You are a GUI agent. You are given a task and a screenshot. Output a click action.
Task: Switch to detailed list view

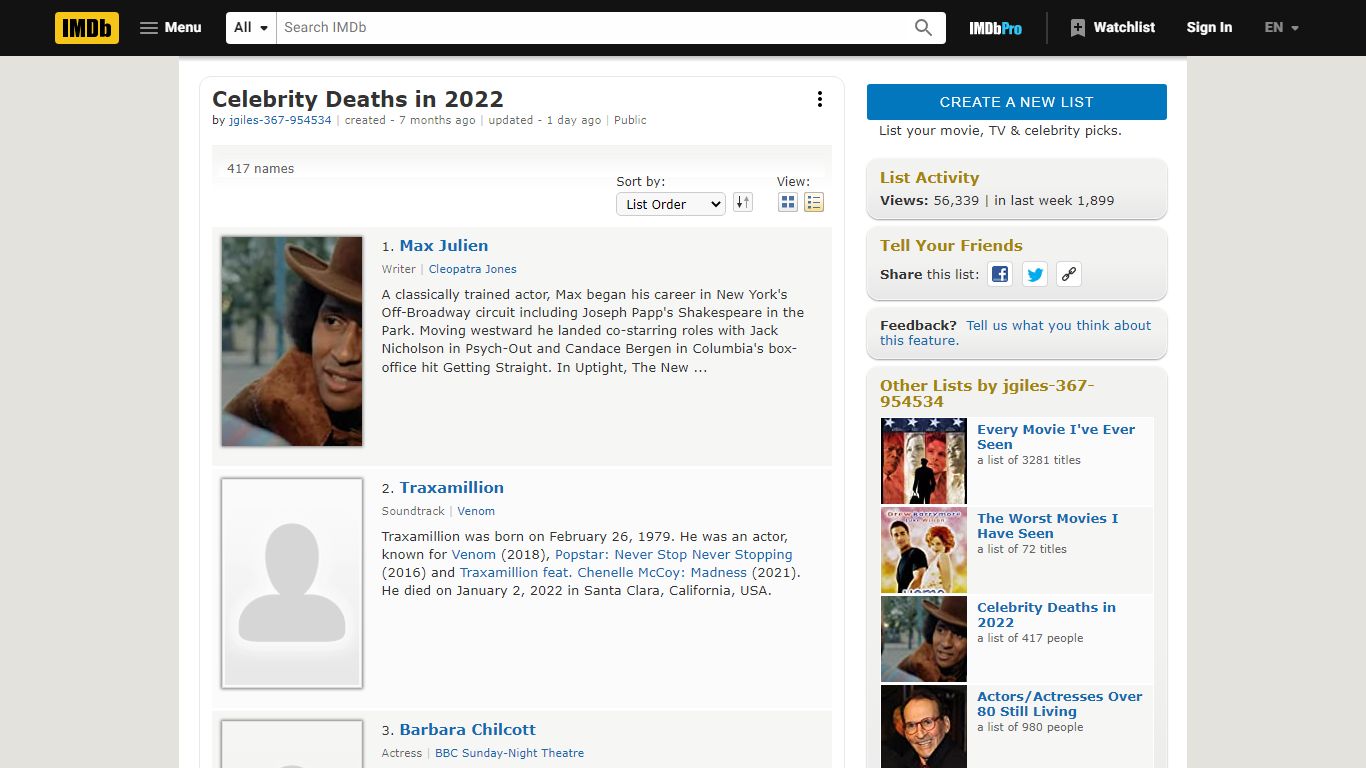[x=814, y=203]
